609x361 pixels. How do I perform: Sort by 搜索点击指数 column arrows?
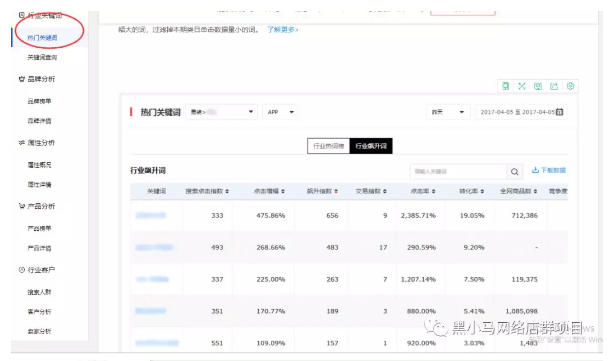pyautogui.click(x=227, y=191)
